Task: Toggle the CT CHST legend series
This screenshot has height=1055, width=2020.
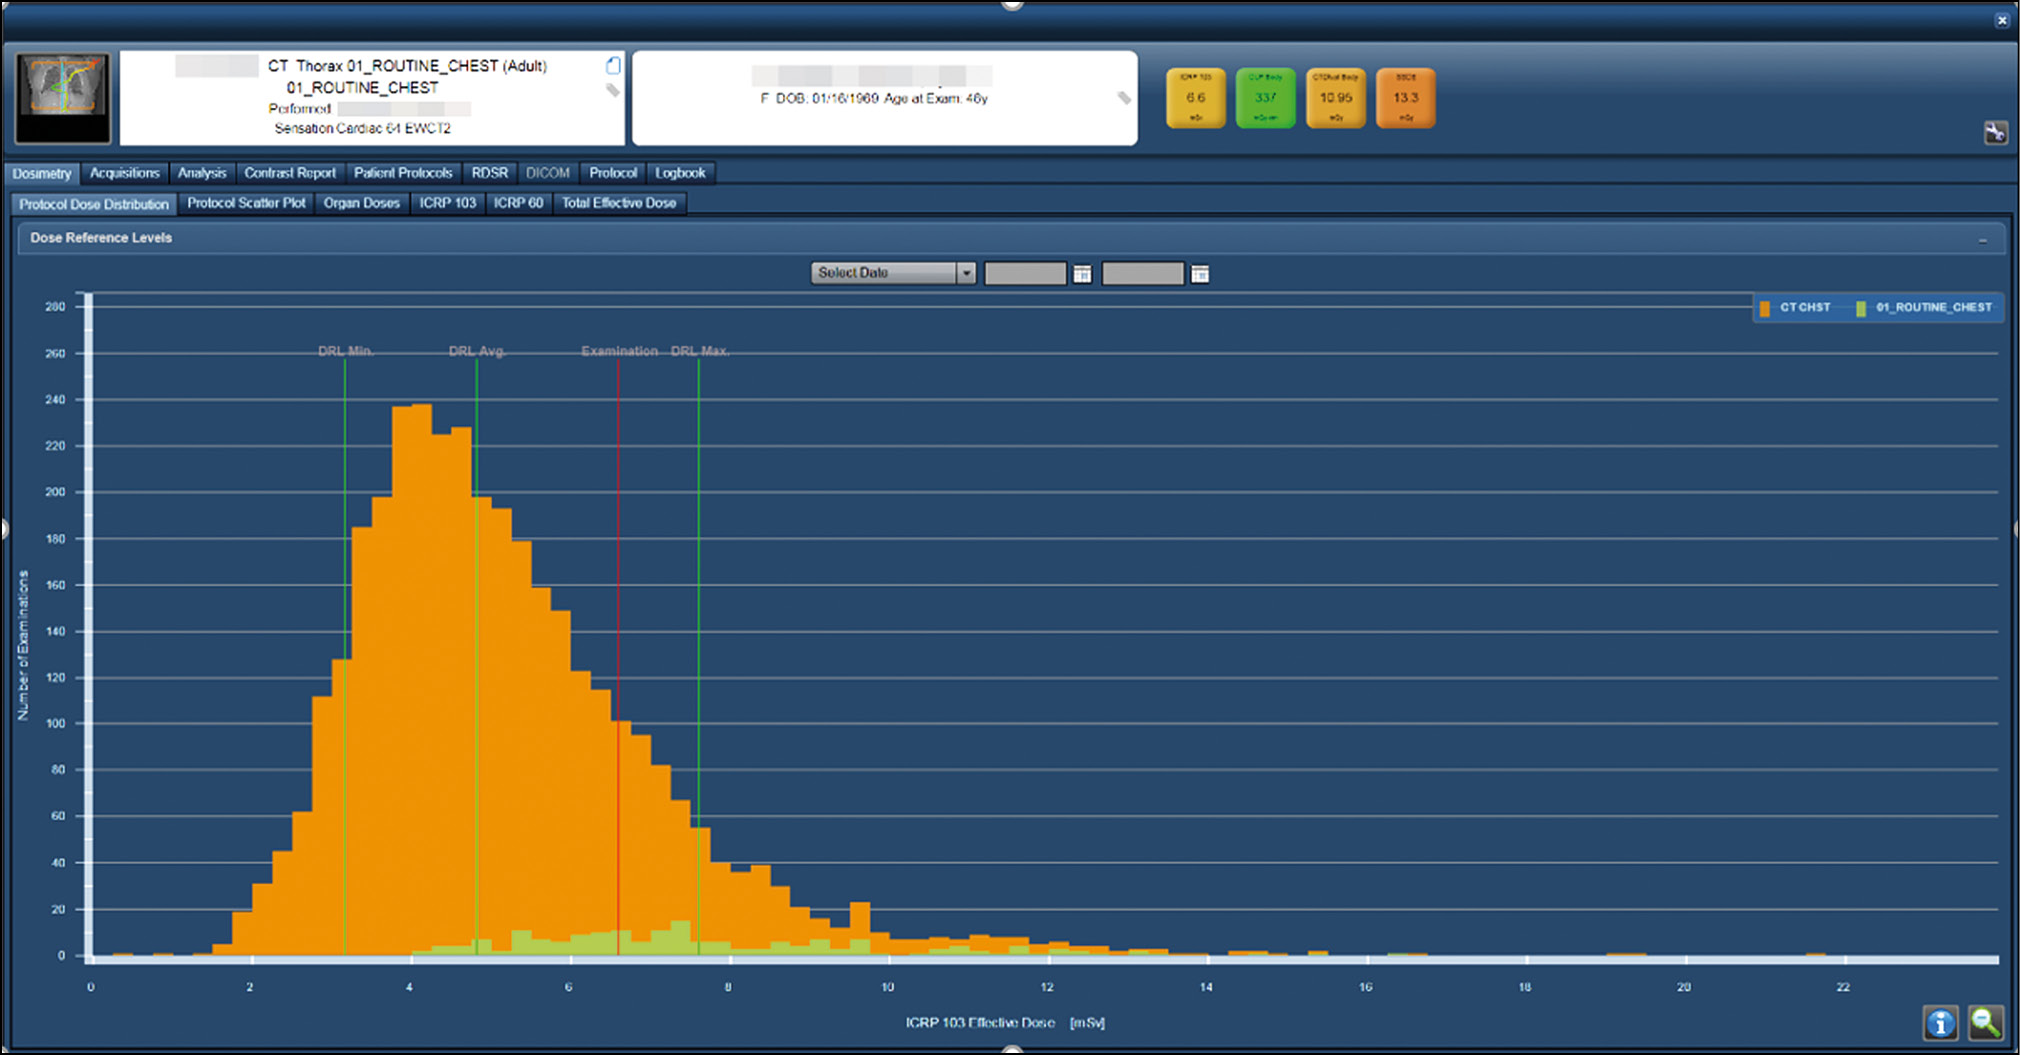Action: tap(1795, 308)
